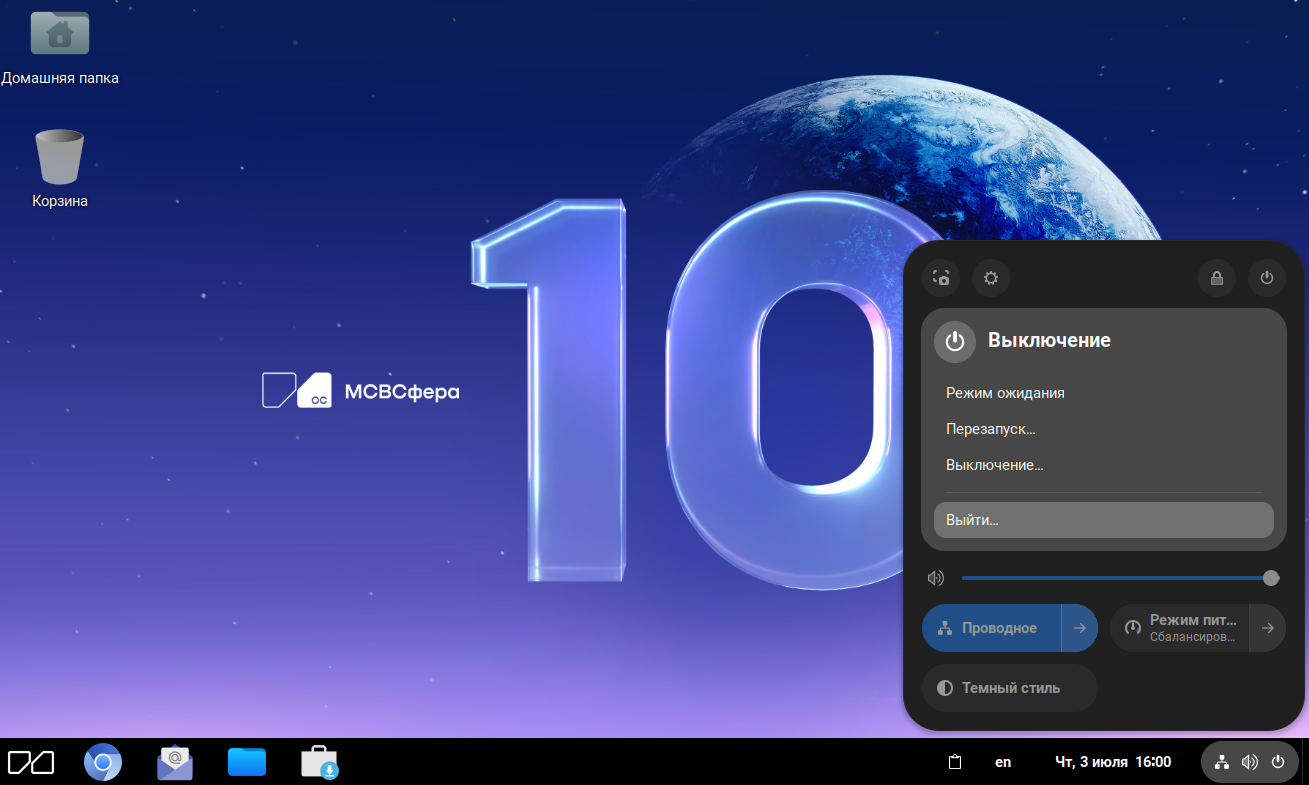The image size is (1309, 785).
Task: Select Режим ожидания from the power menu
Action: [1005, 393]
